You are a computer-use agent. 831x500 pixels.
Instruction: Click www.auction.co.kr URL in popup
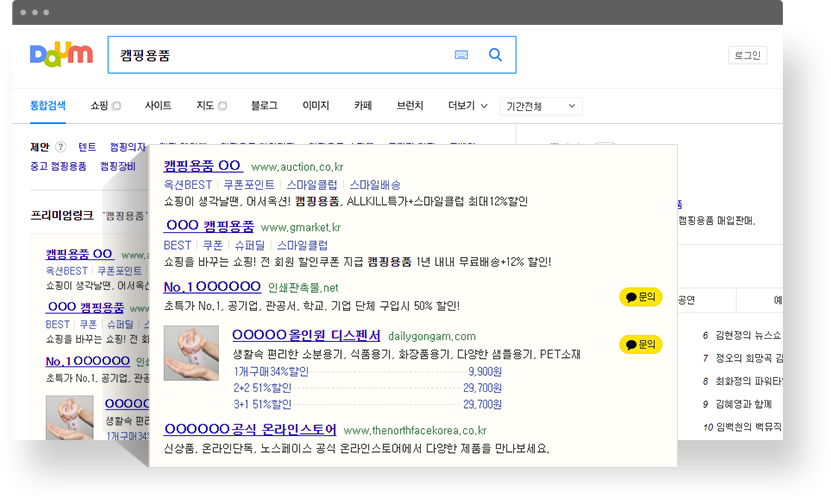(x=297, y=167)
